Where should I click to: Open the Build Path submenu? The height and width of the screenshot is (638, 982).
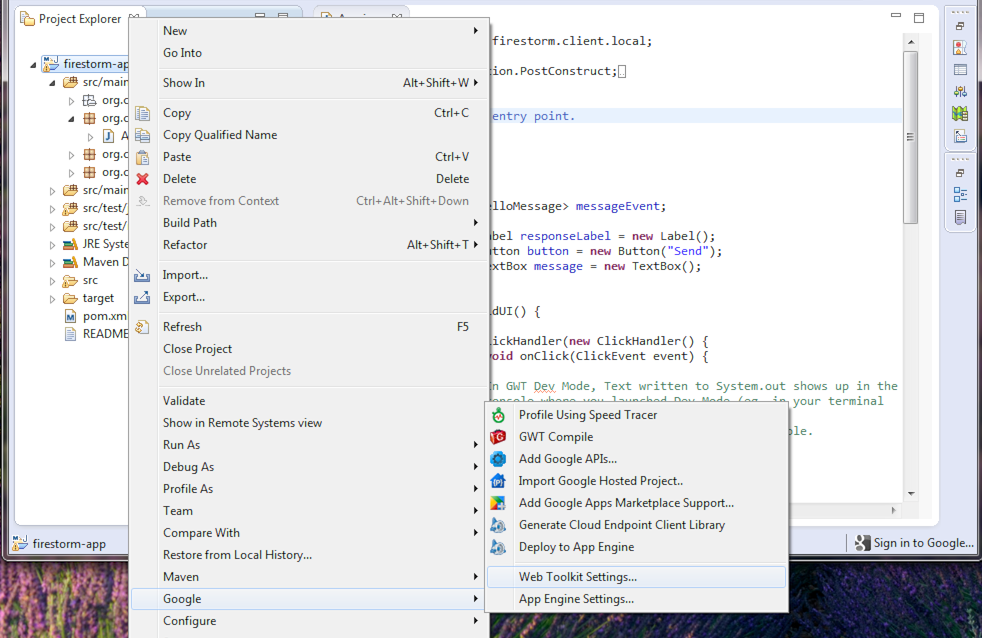coord(309,223)
